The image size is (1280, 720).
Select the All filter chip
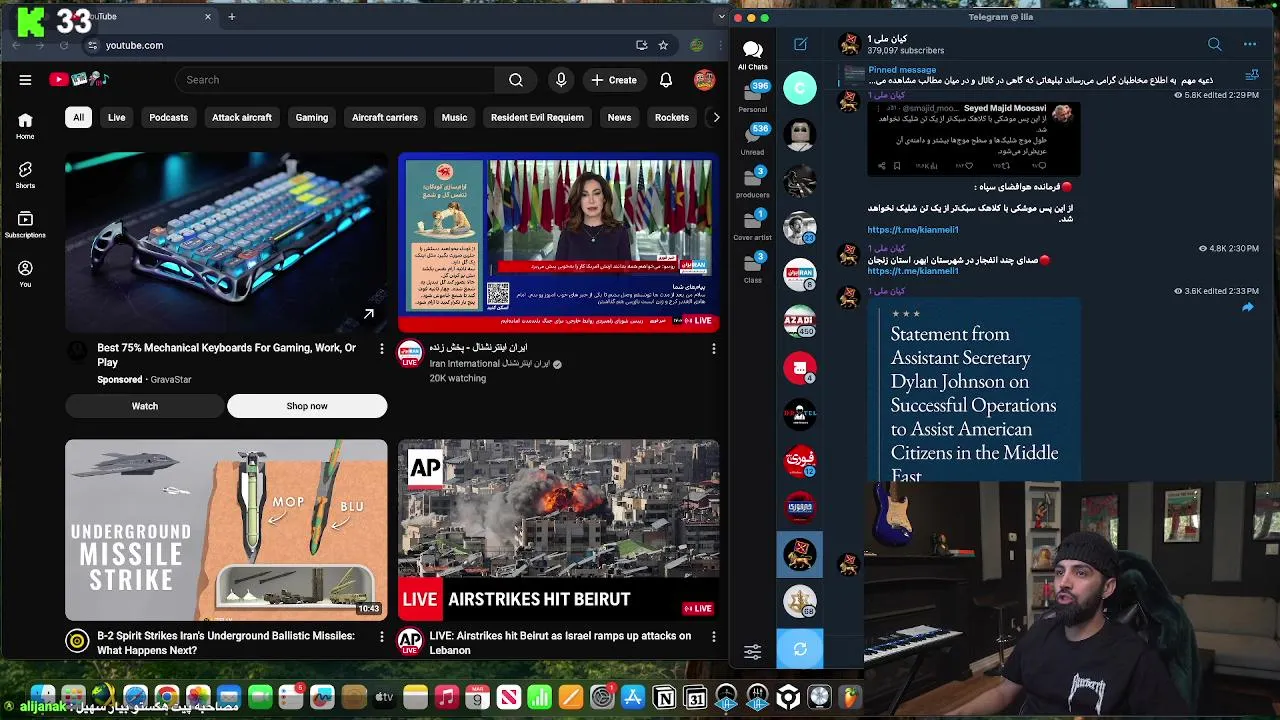tap(78, 117)
